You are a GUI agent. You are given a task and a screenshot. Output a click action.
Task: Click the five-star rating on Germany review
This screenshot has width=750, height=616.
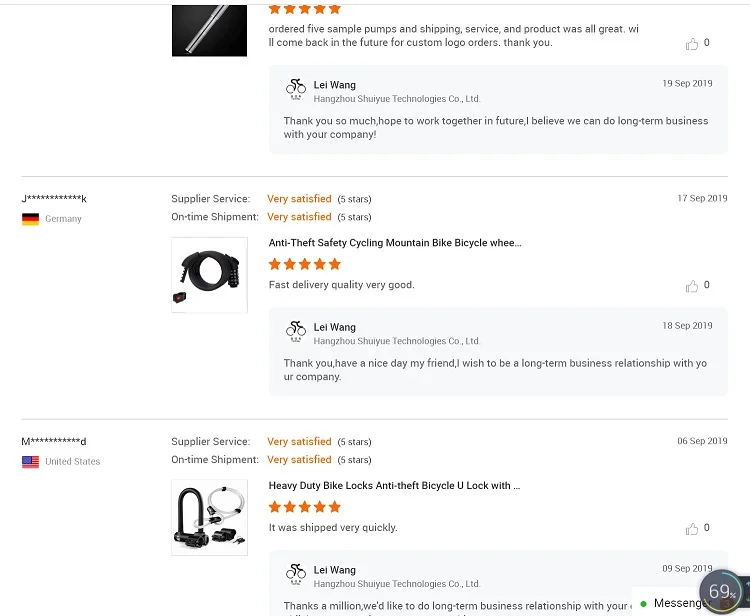(x=305, y=265)
